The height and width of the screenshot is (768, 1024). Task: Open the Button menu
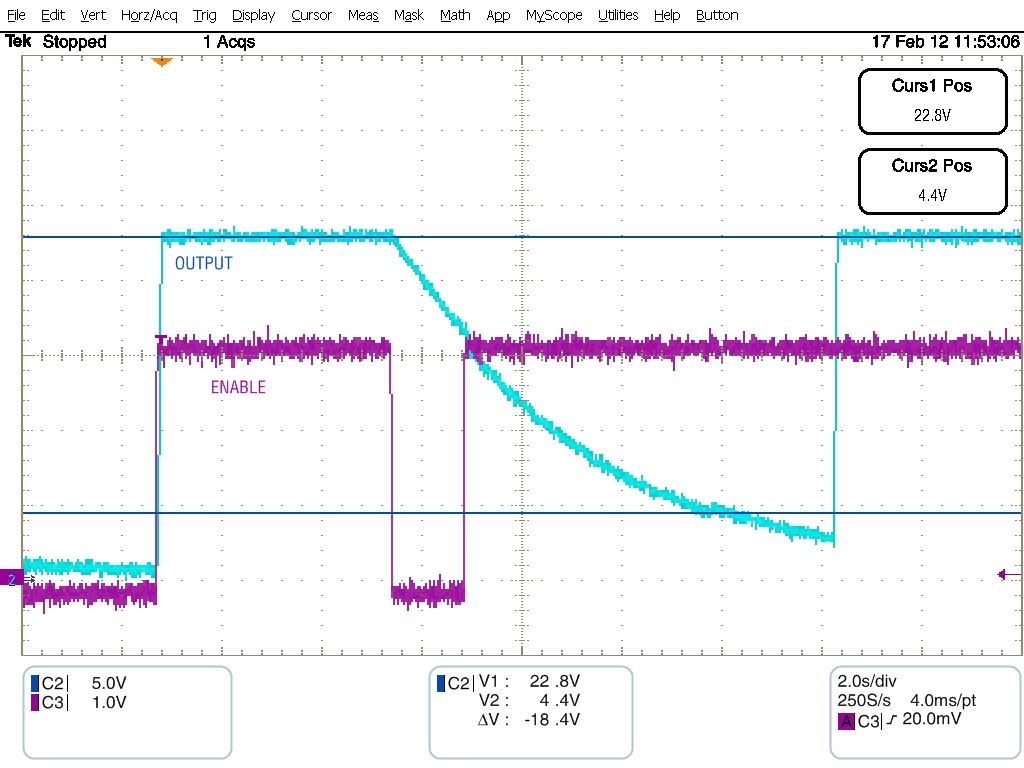[717, 15]
